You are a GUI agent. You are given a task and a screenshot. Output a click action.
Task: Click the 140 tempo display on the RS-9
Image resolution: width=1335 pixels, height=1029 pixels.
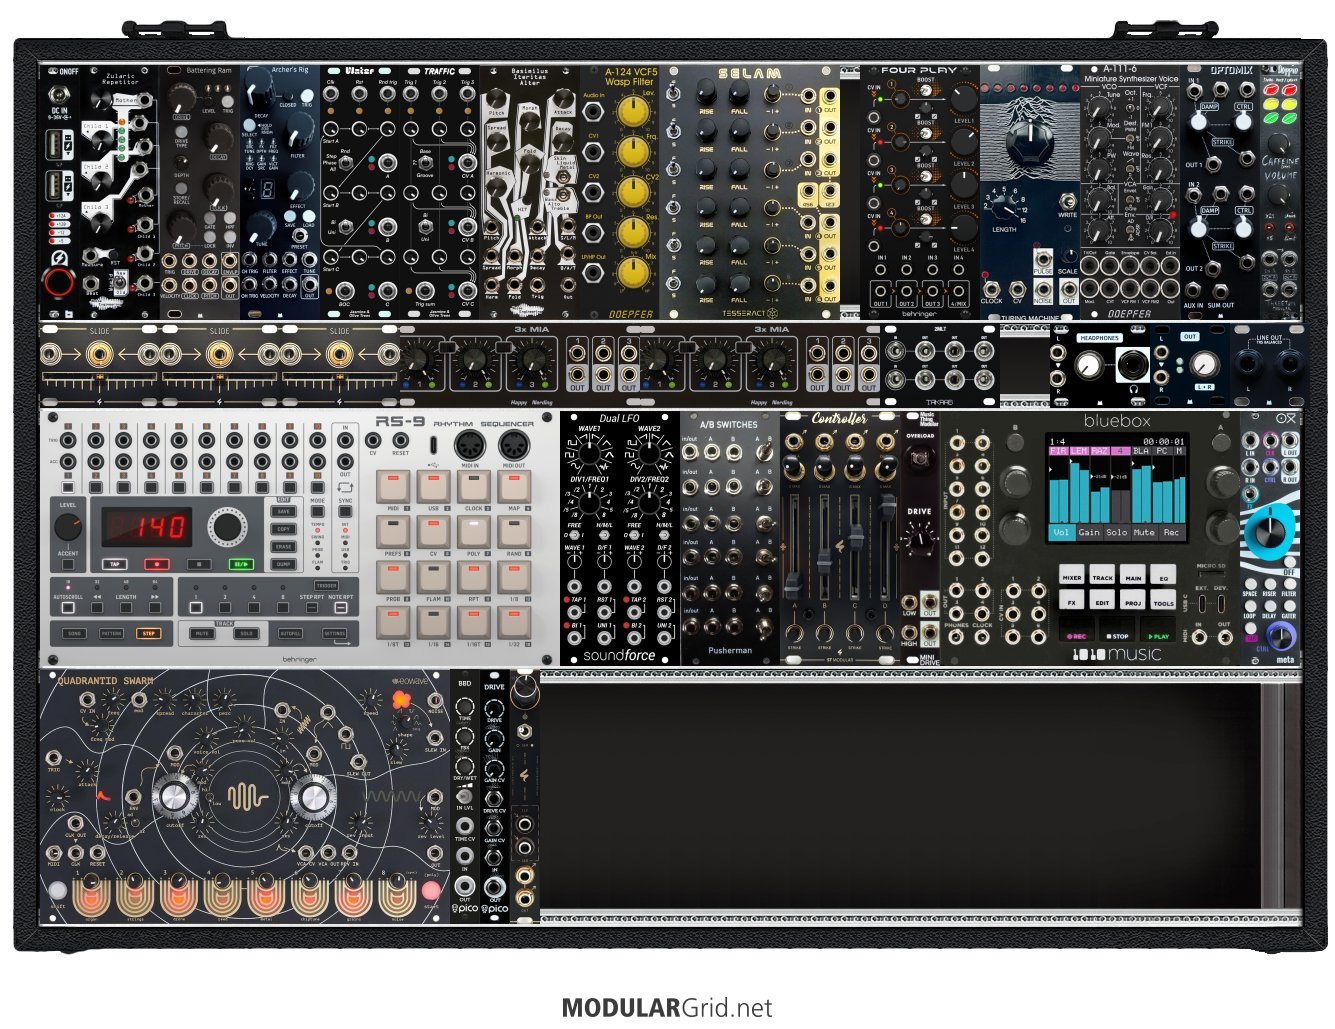click(x=147, y=527)
